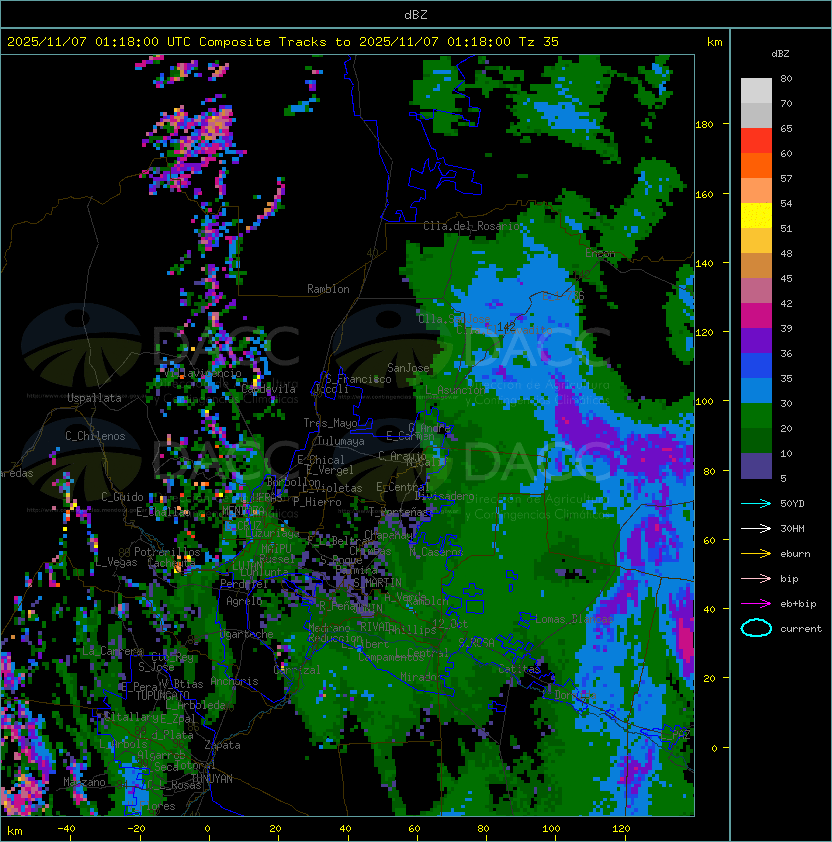The height and width of the screenshot is (842, 832).
Task: Click the 'dBZ' title at top center
Action: click(x=416, y=15)
